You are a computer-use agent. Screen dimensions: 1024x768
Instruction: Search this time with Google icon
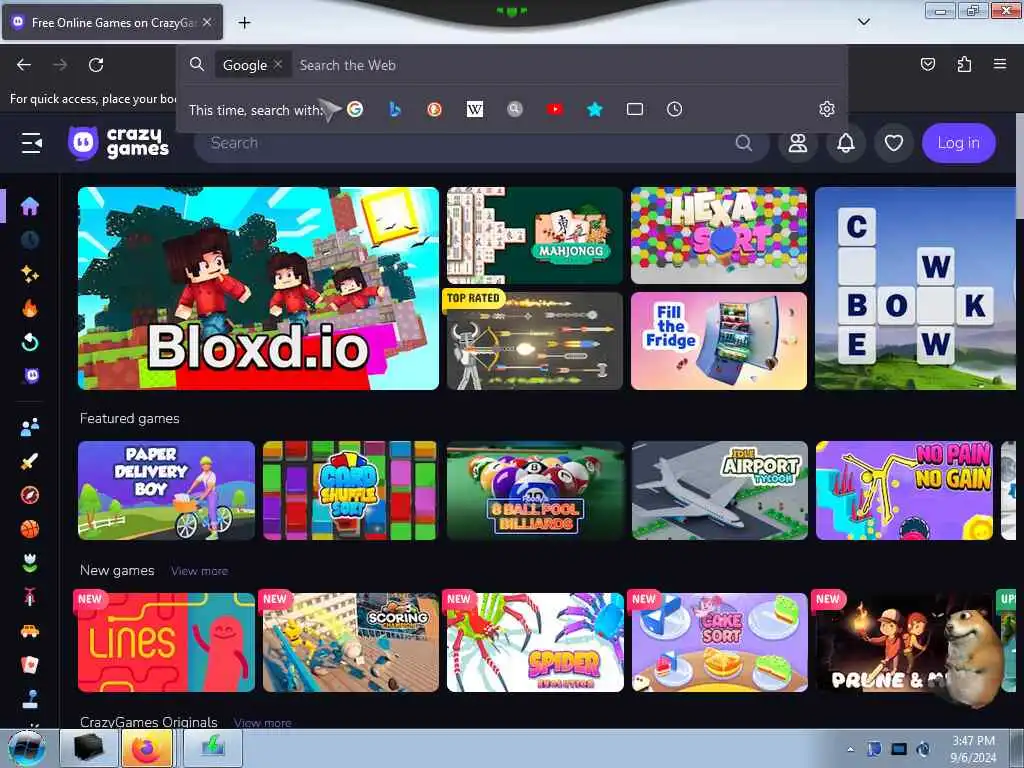[355, 109]
